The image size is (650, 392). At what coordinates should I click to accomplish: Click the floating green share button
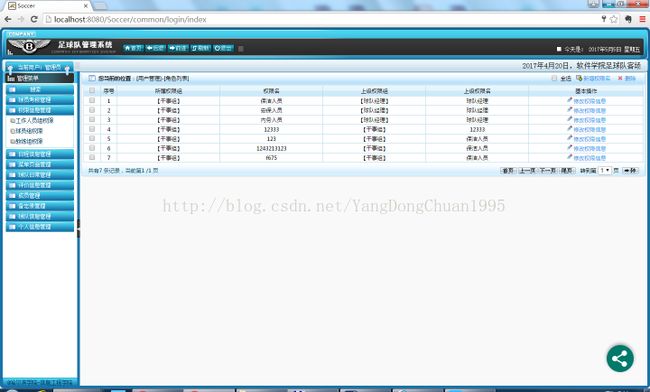click(620, 358)
